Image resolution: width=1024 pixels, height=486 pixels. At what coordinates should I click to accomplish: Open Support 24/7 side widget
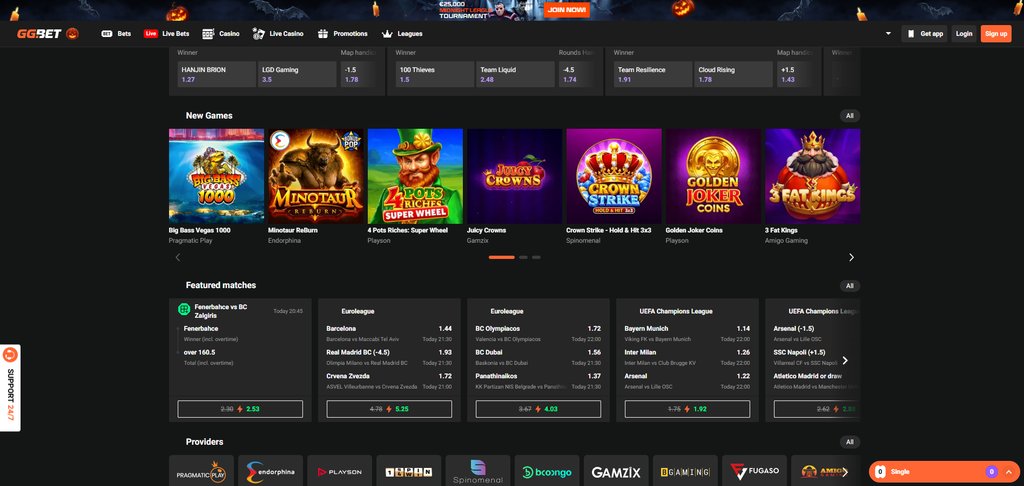click(x=10, y=388)
